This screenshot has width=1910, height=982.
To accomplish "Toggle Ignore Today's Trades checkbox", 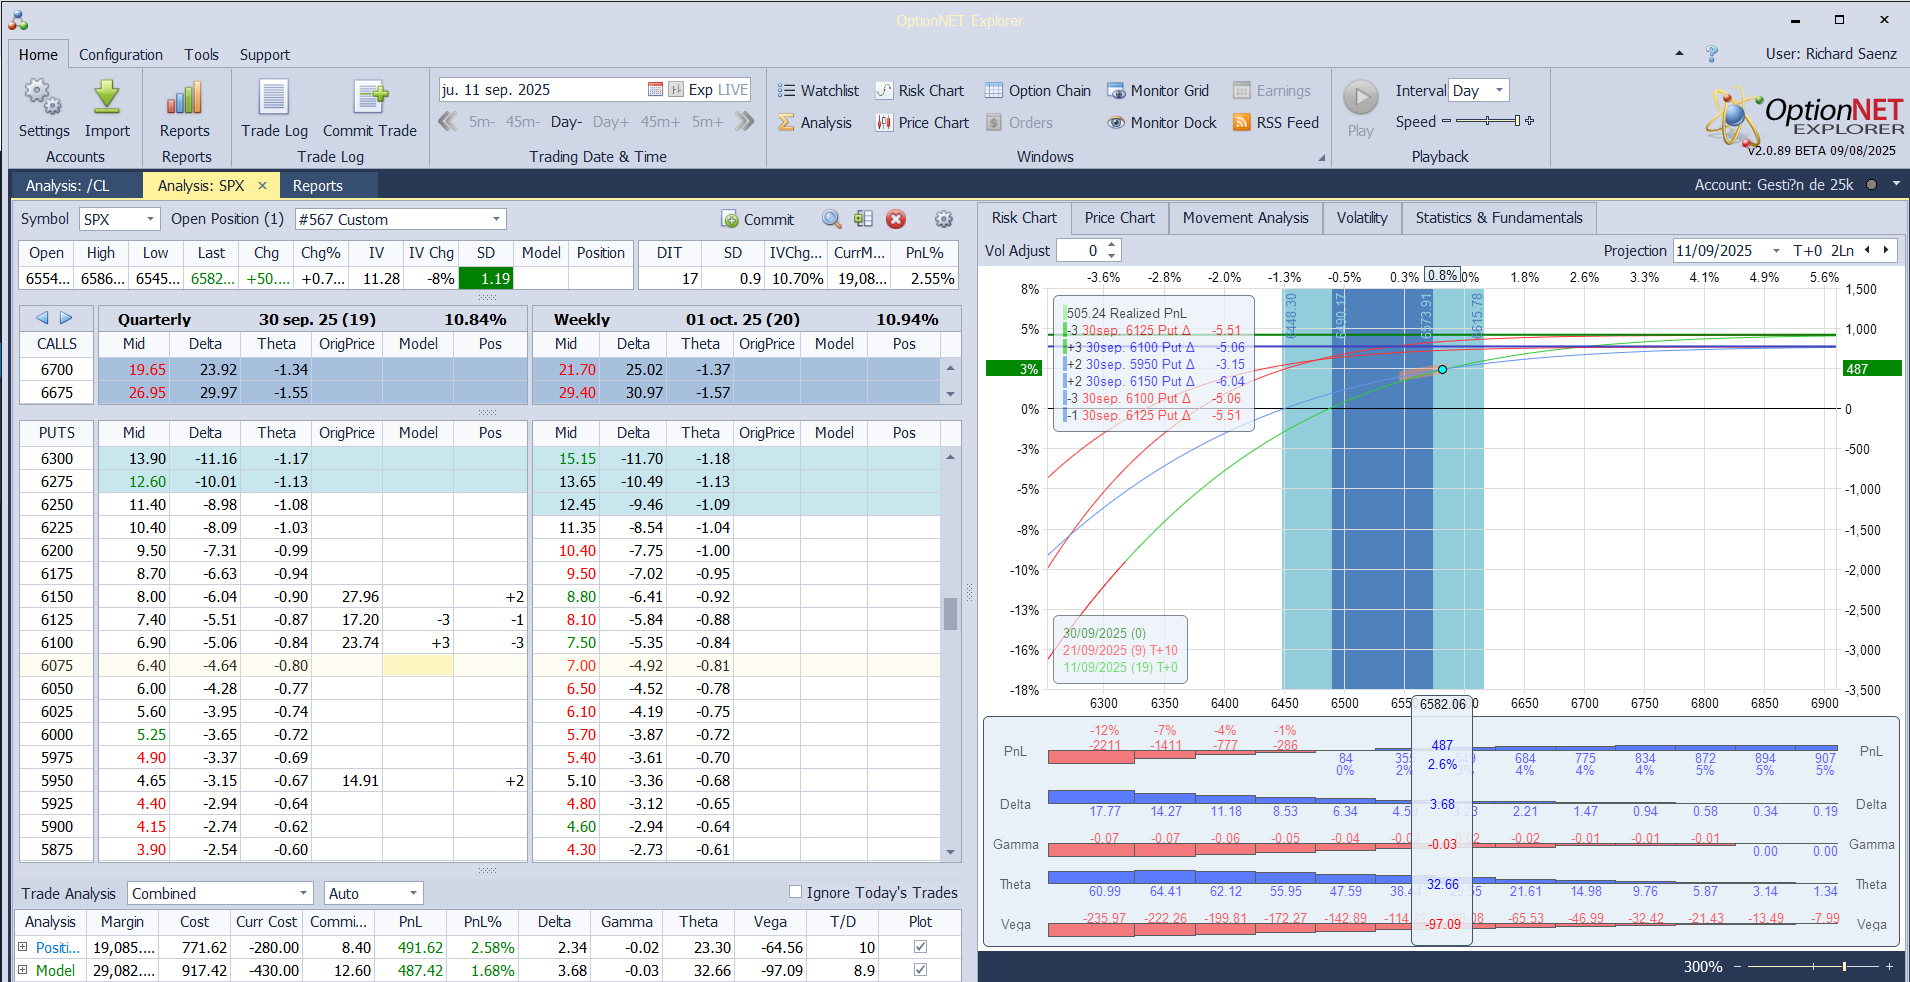I will coord(795,892).
